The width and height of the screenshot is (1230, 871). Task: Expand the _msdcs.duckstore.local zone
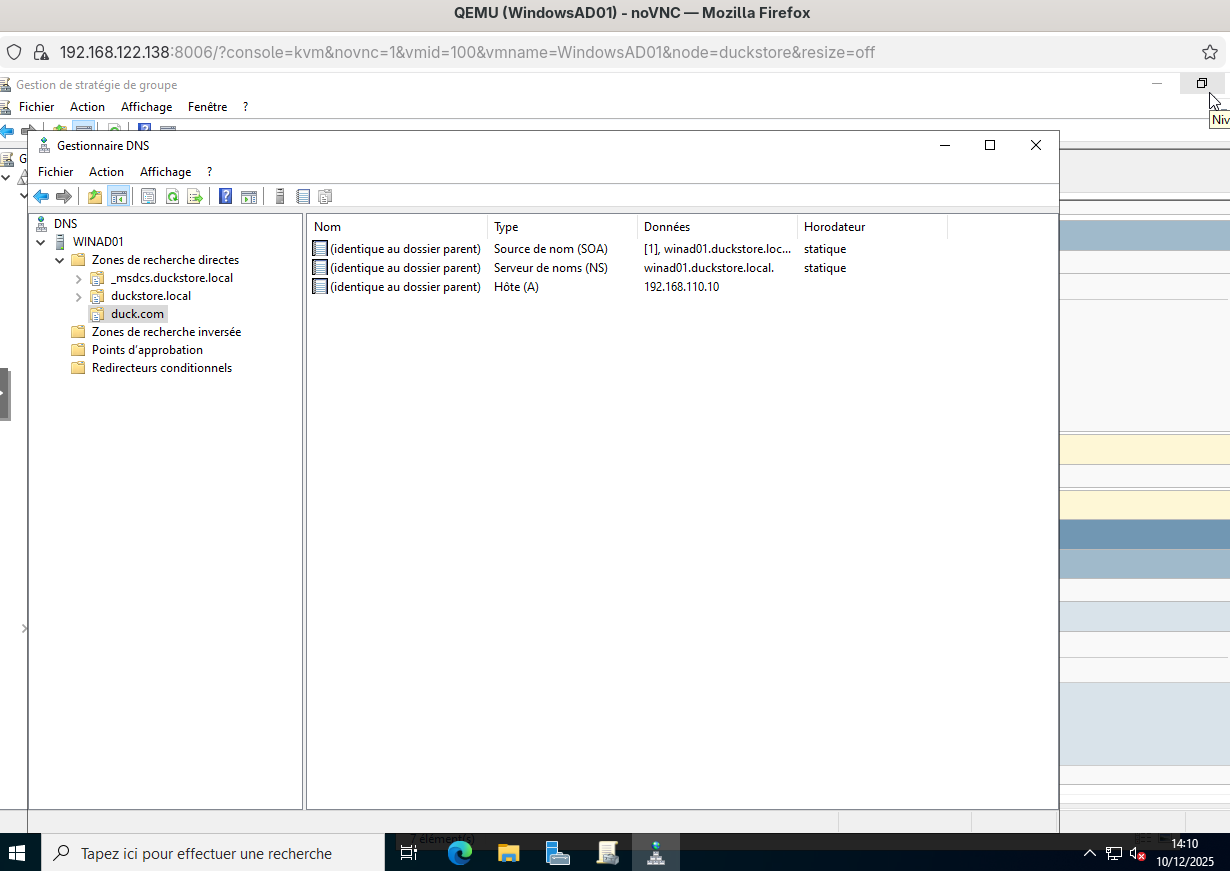point(78,277)
